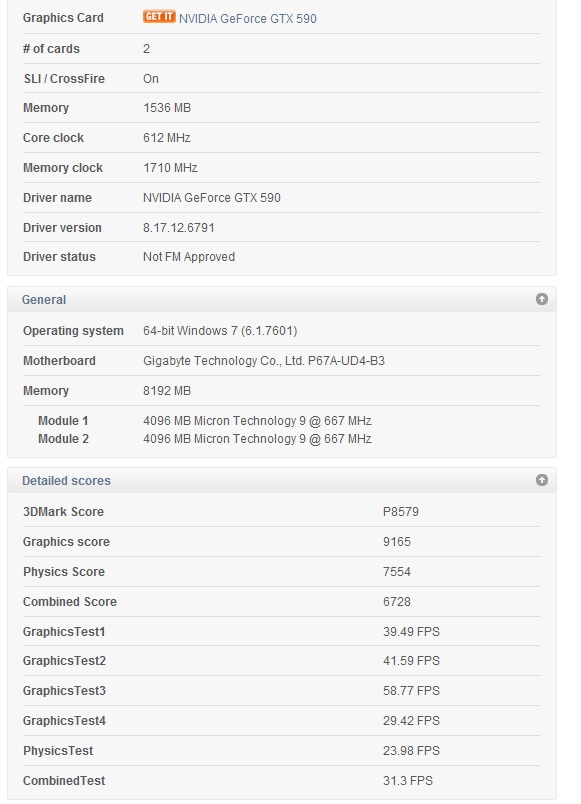581x804 pixels.
Task: Select the 3DMark Score value P8579
Action: (x=400, y=512)
